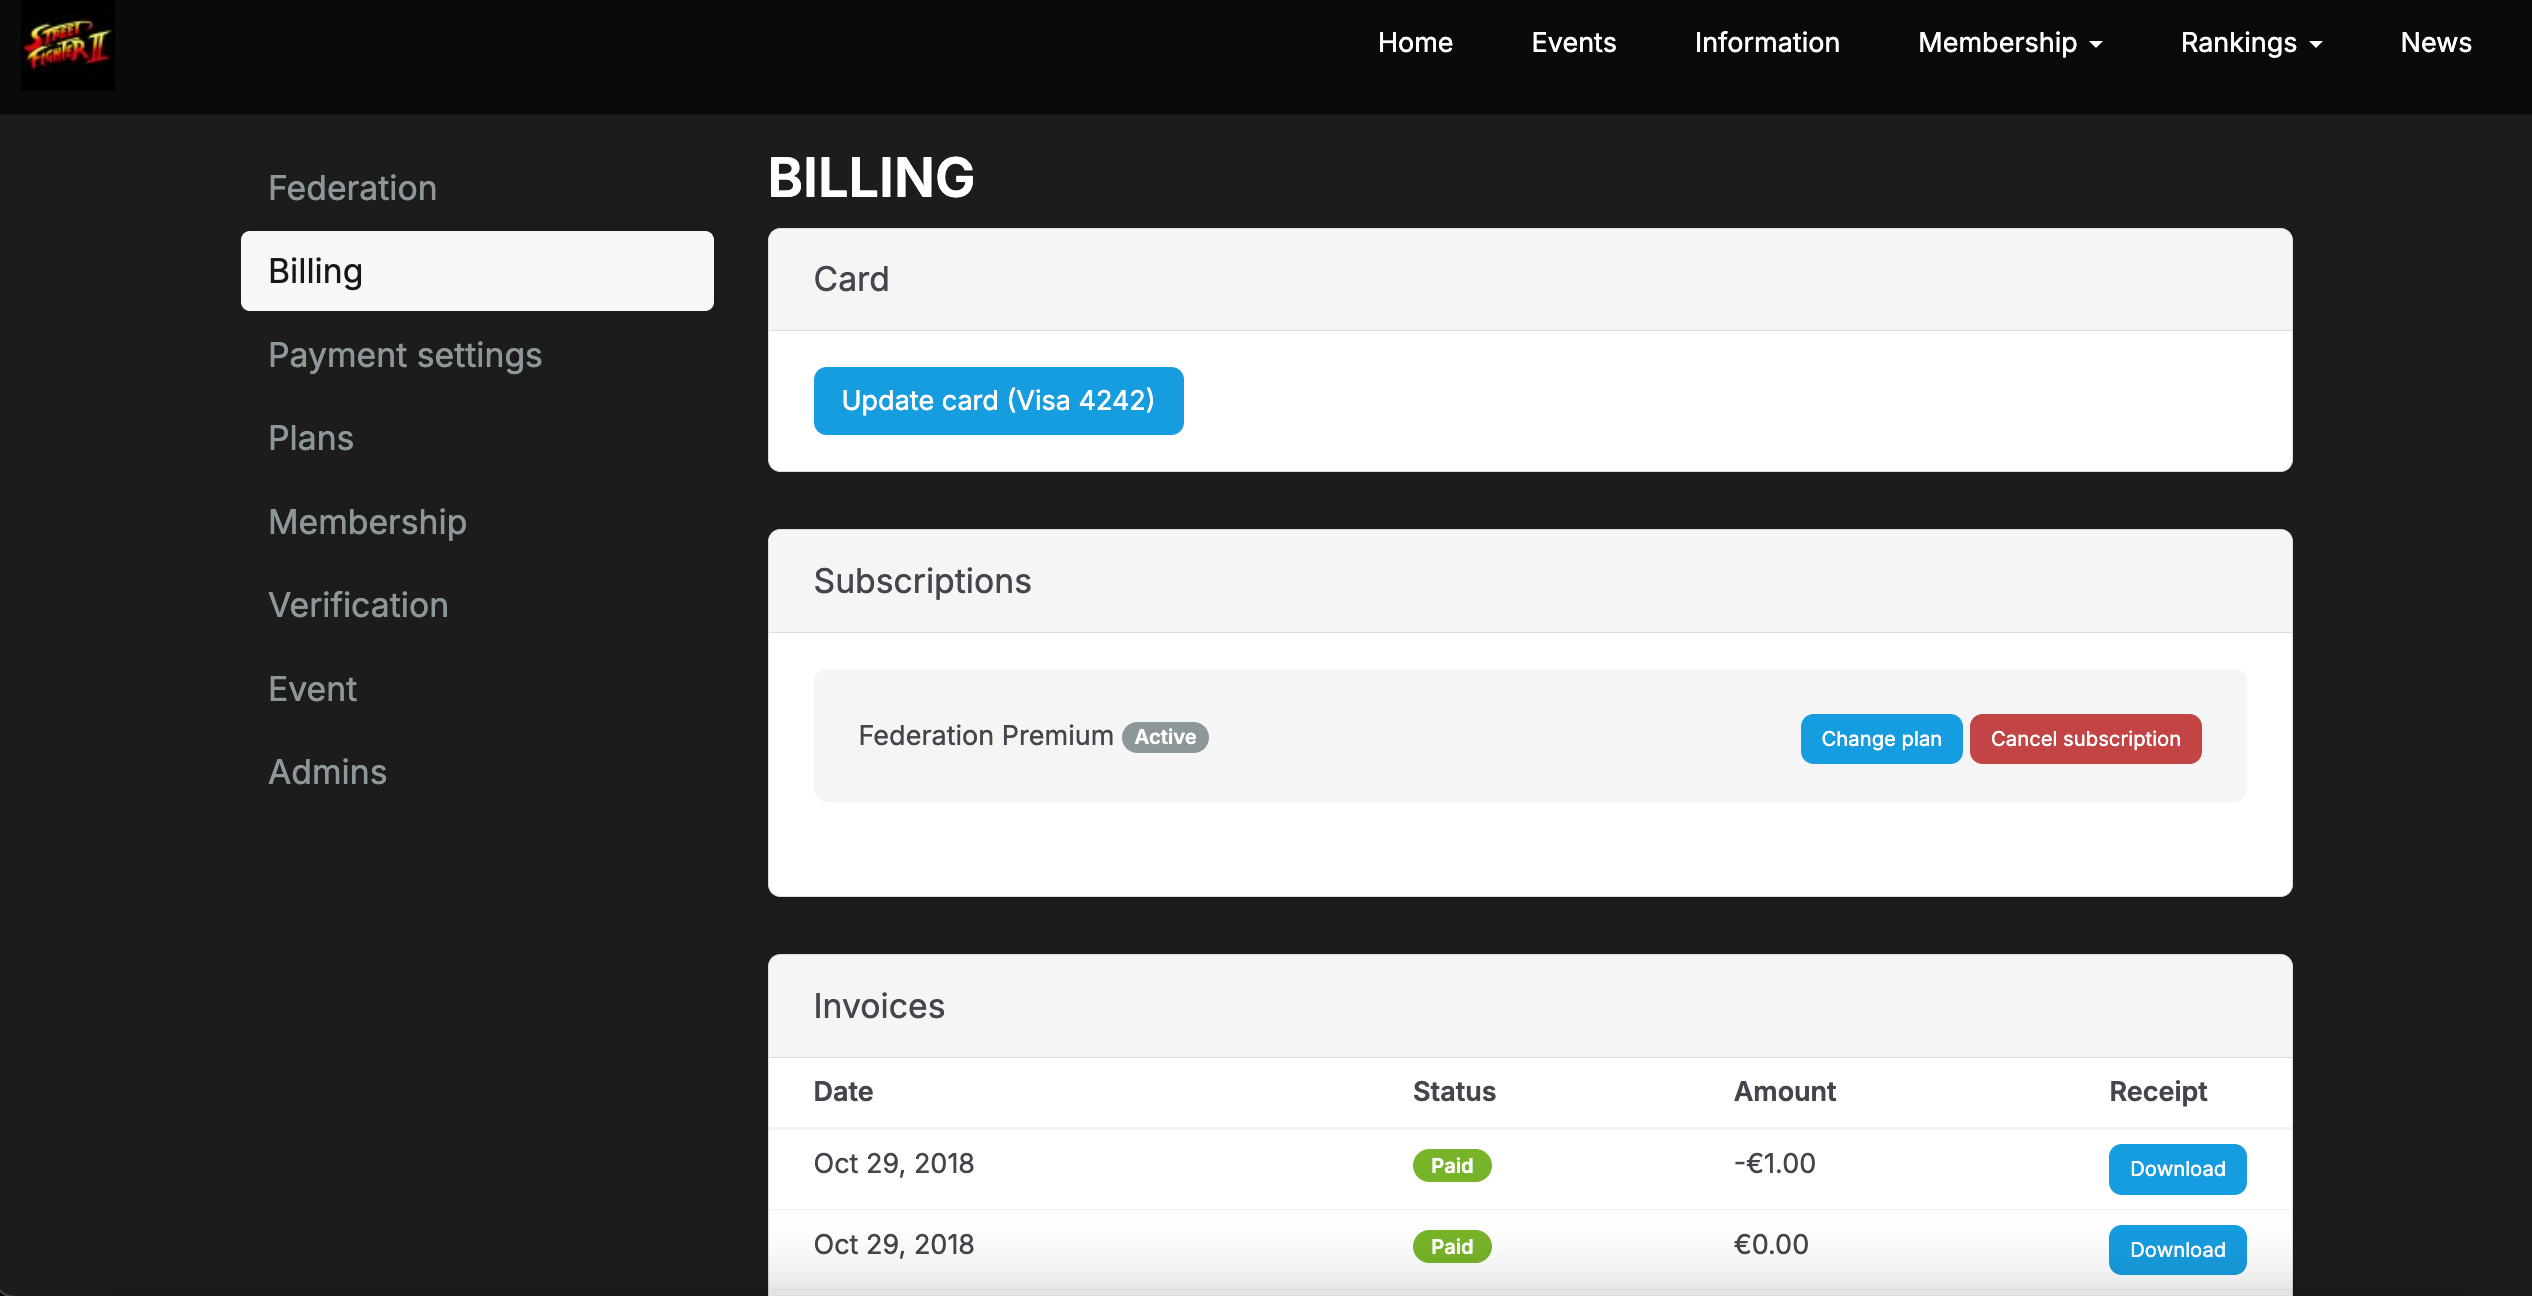Open Membership in the sidebar menu
2532x1296 pixels.
click(x=367, y=522)
